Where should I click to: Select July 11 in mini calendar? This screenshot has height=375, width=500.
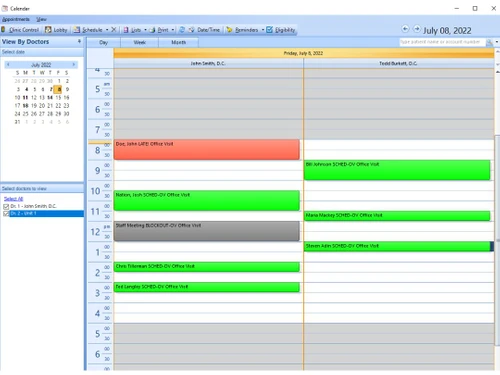pyautogui.click(x=25, y=97)
